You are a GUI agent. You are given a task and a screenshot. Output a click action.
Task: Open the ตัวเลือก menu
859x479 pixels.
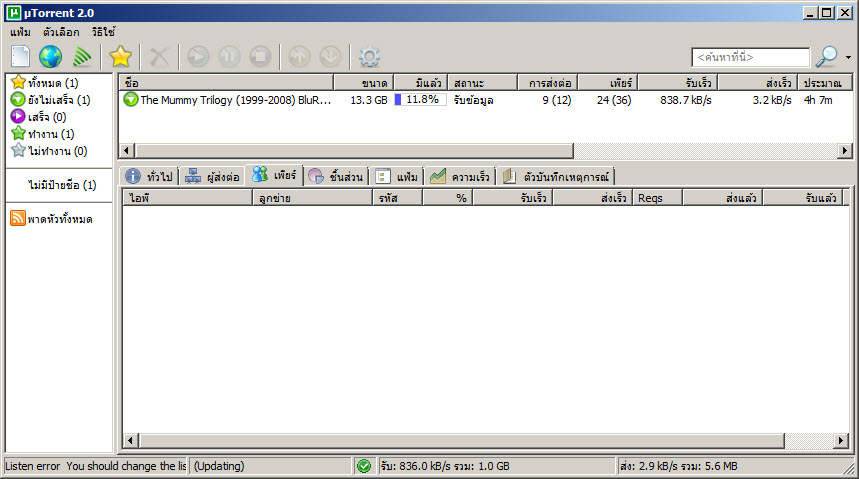pyautogui.click(x=61, y=32)
